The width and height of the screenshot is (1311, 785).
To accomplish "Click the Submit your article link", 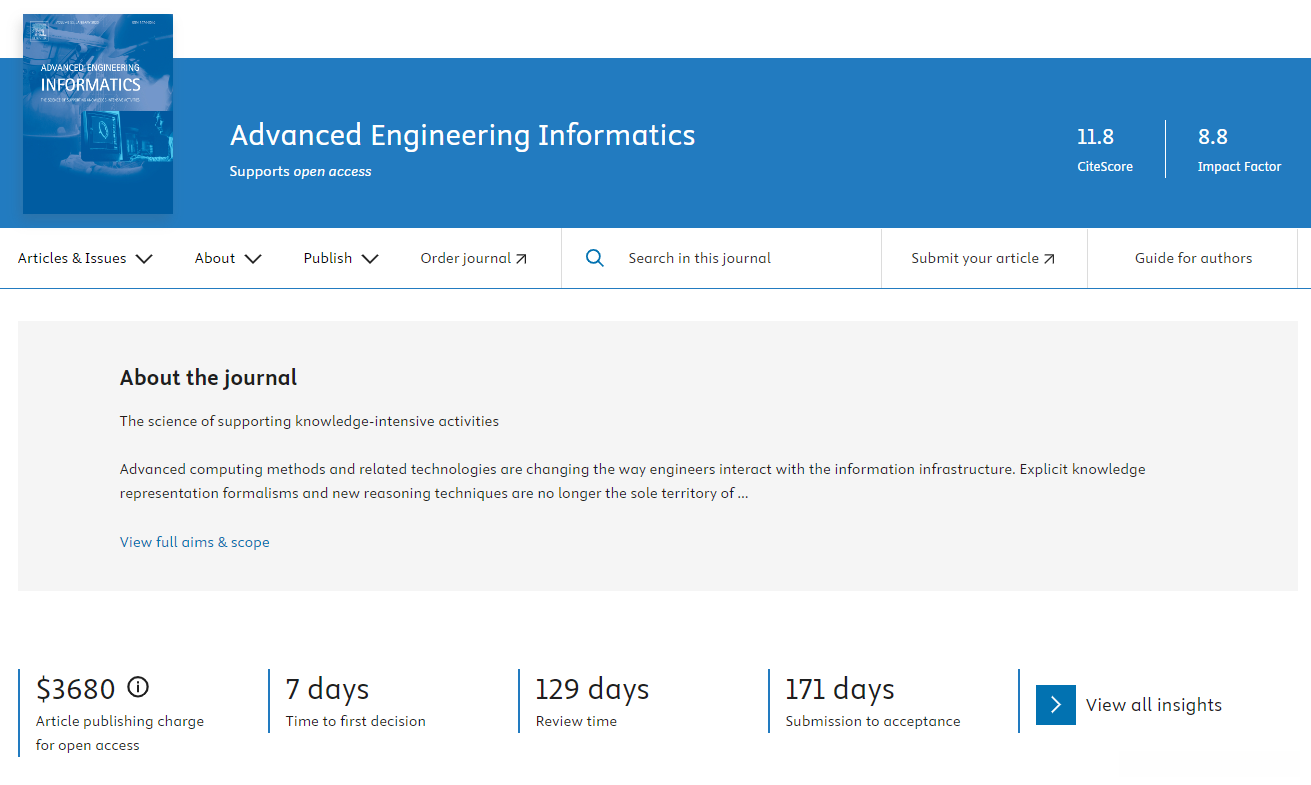I will (x=975, y=258).
